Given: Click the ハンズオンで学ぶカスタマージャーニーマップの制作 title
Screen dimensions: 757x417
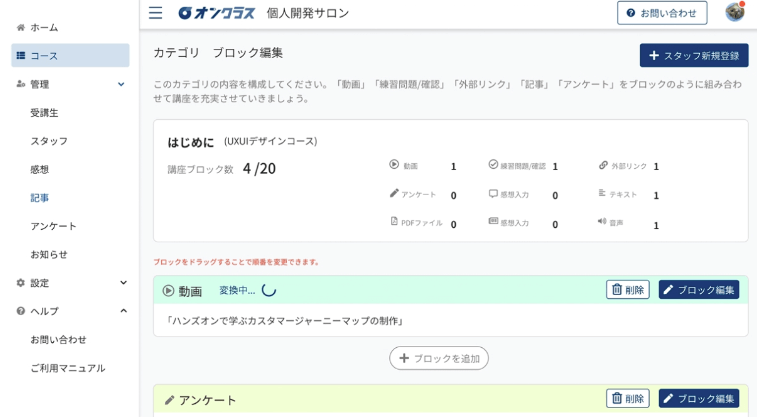Looking at the screenshot, I should (x=285, y=320).
